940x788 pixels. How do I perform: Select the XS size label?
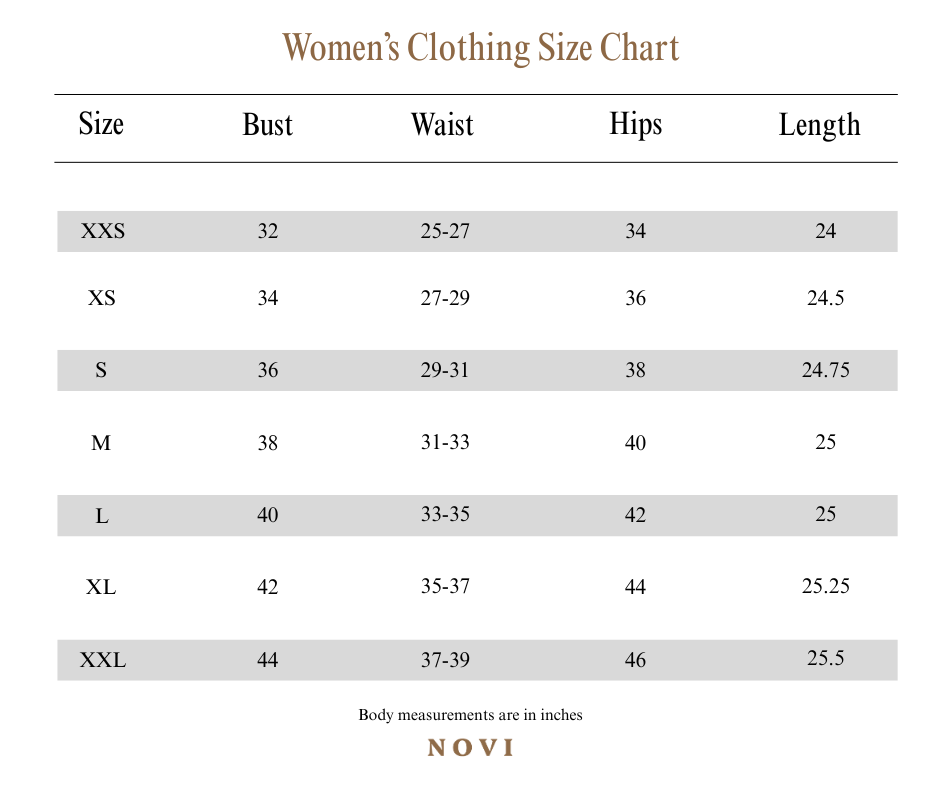coord(102,298)
